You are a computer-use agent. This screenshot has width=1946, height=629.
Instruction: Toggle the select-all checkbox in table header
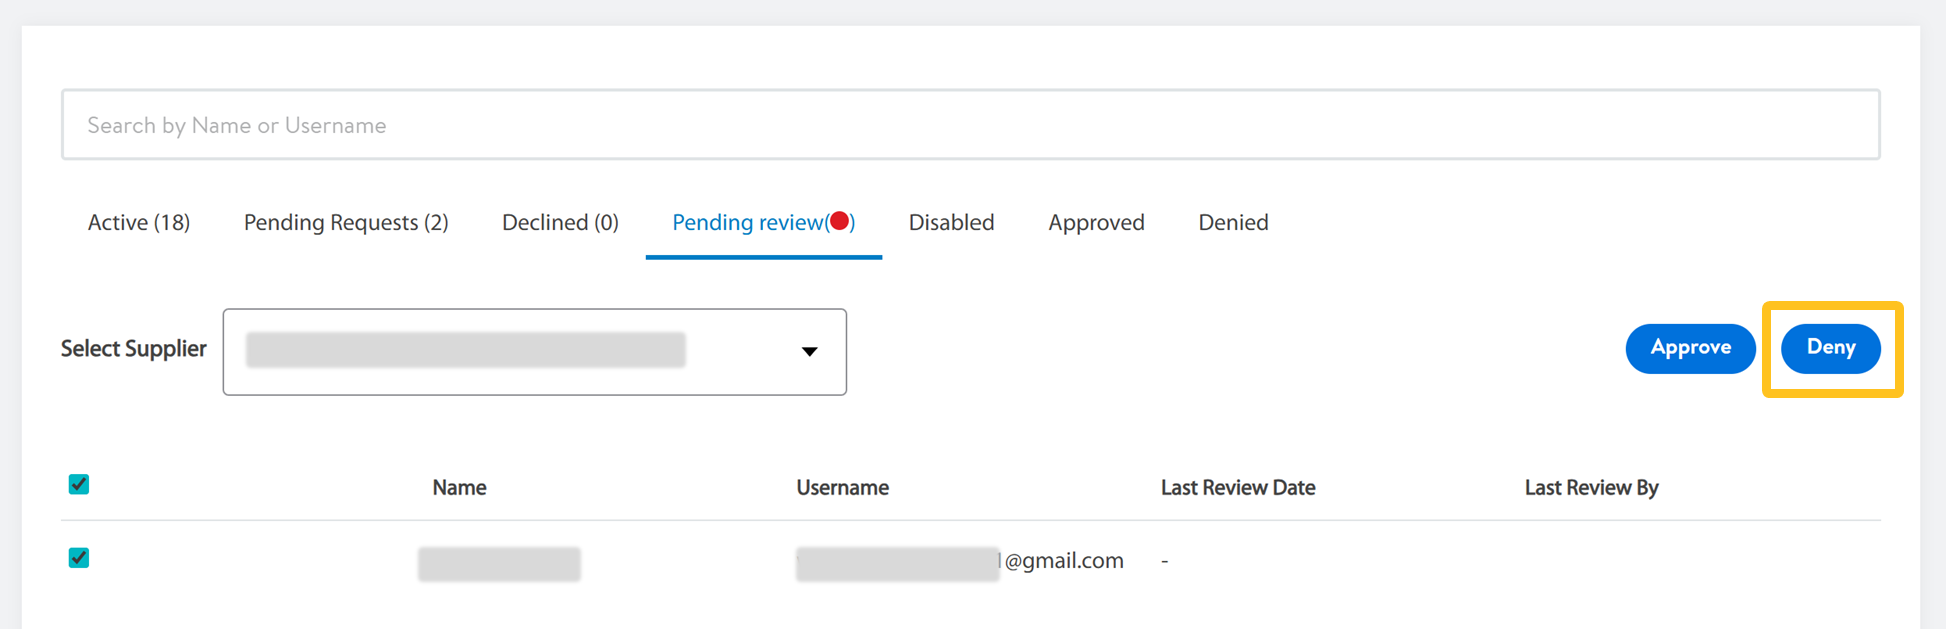79,485
